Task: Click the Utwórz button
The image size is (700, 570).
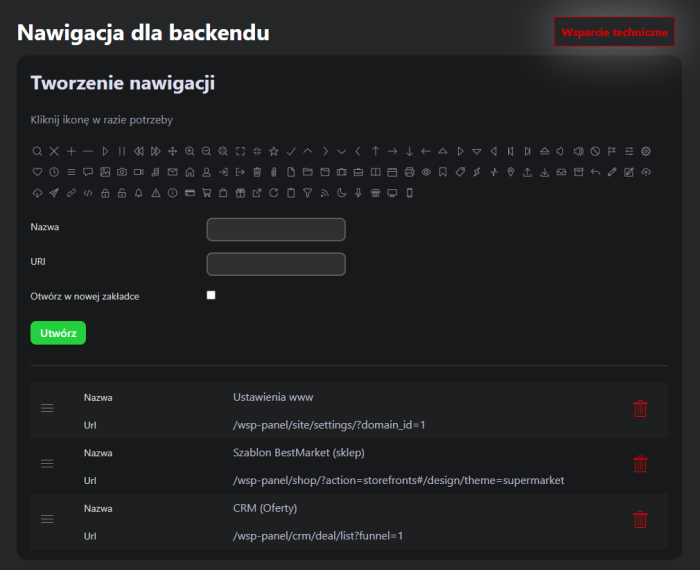Action: (58, 333)
